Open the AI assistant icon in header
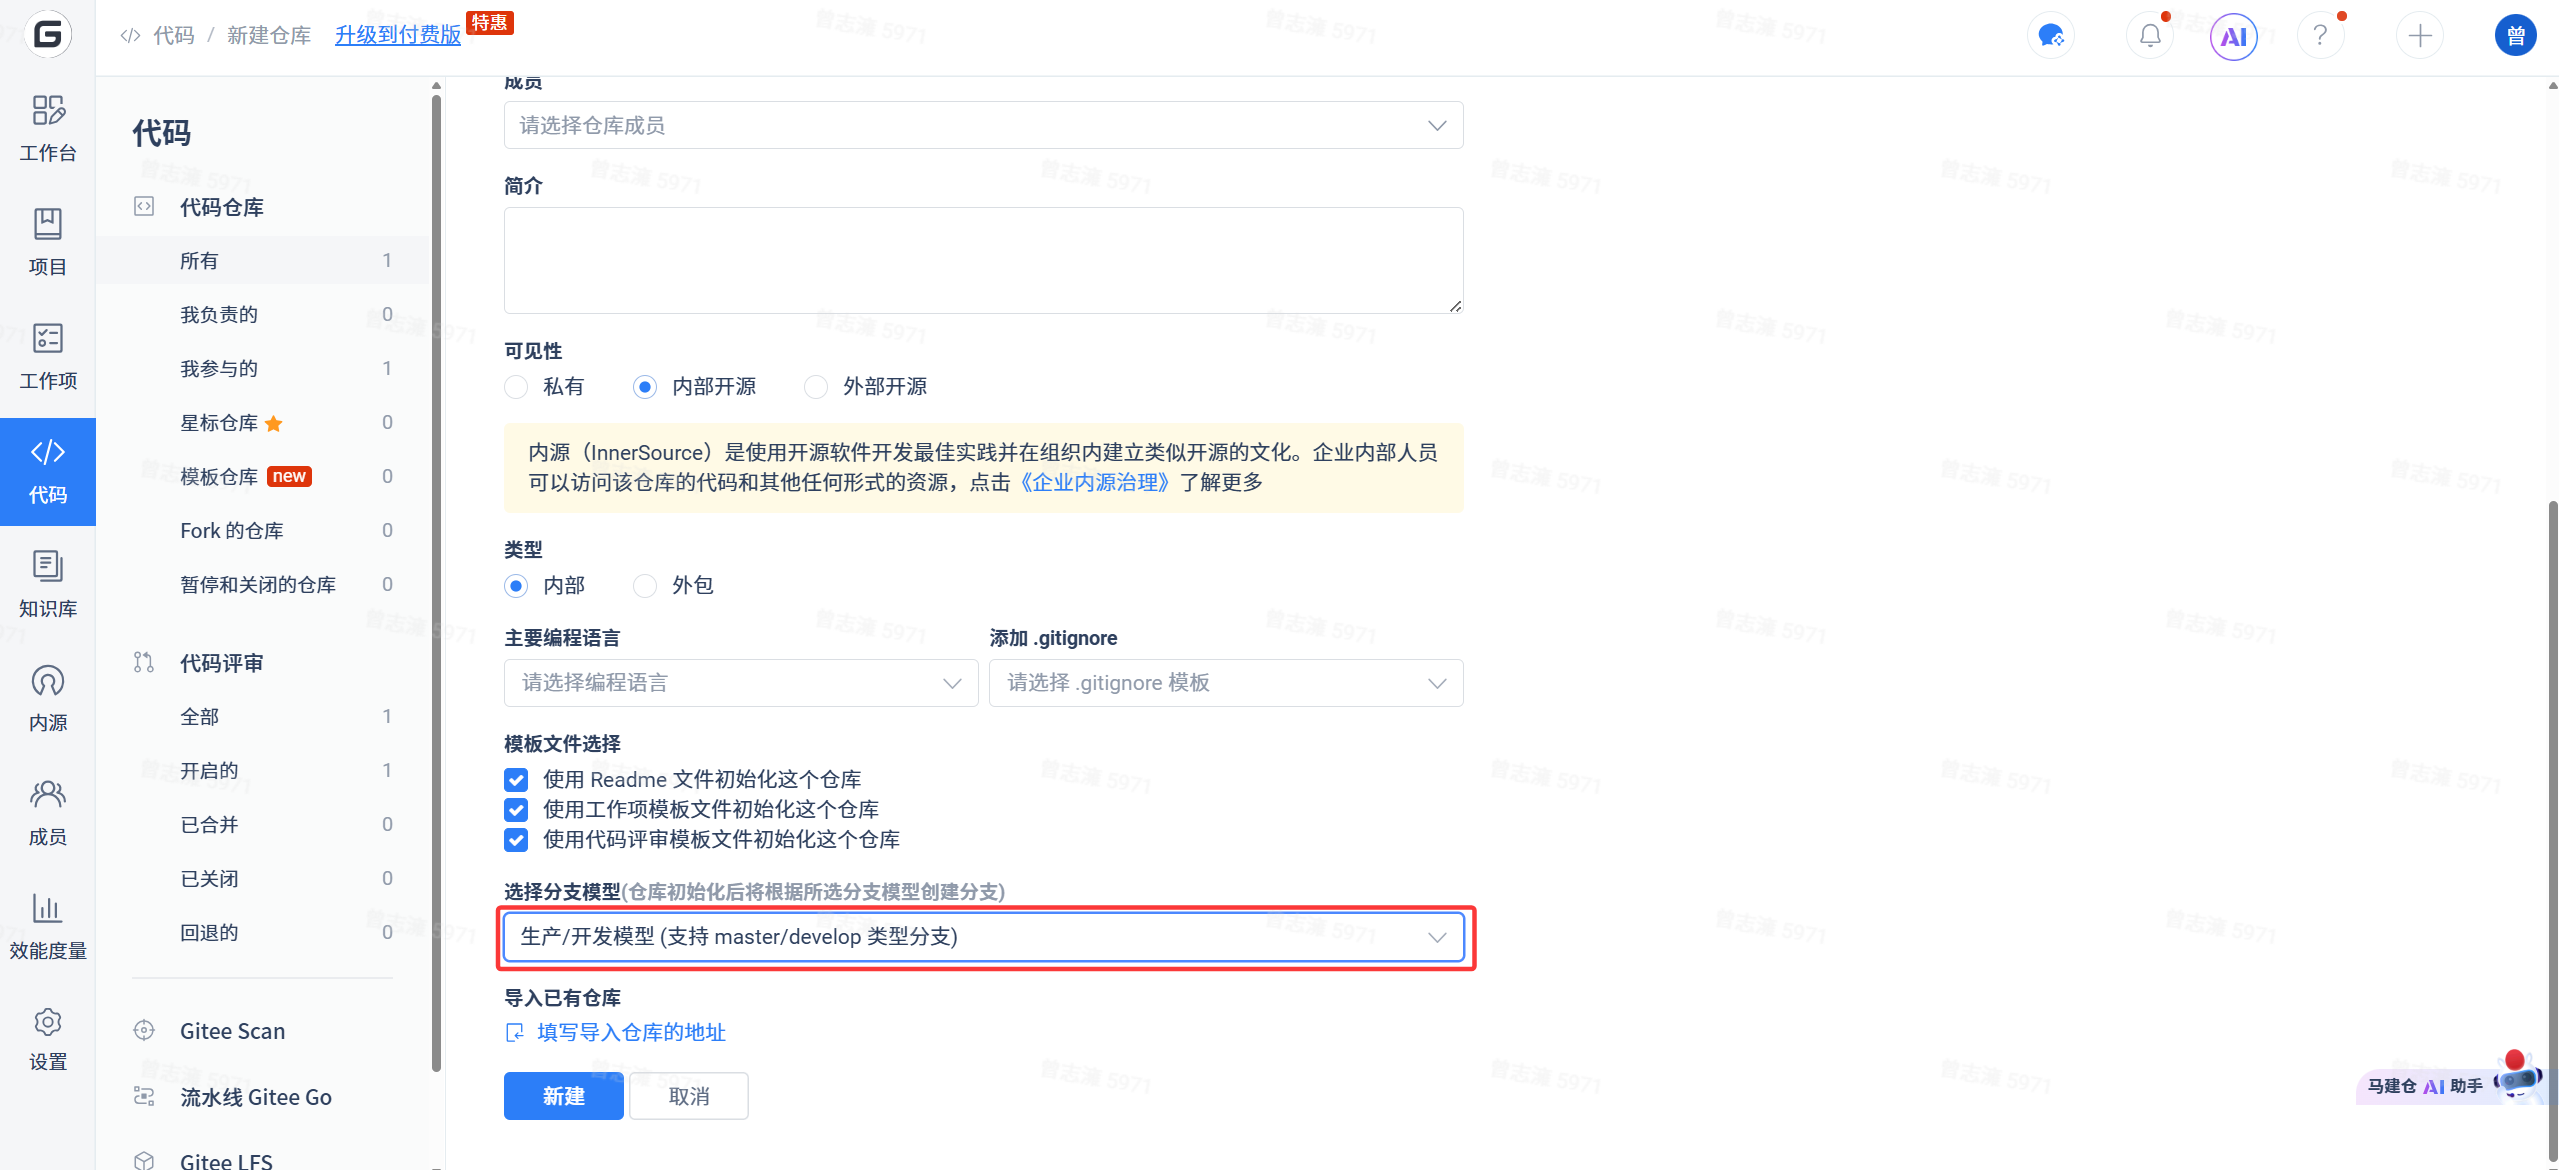 click(2233, 37)
